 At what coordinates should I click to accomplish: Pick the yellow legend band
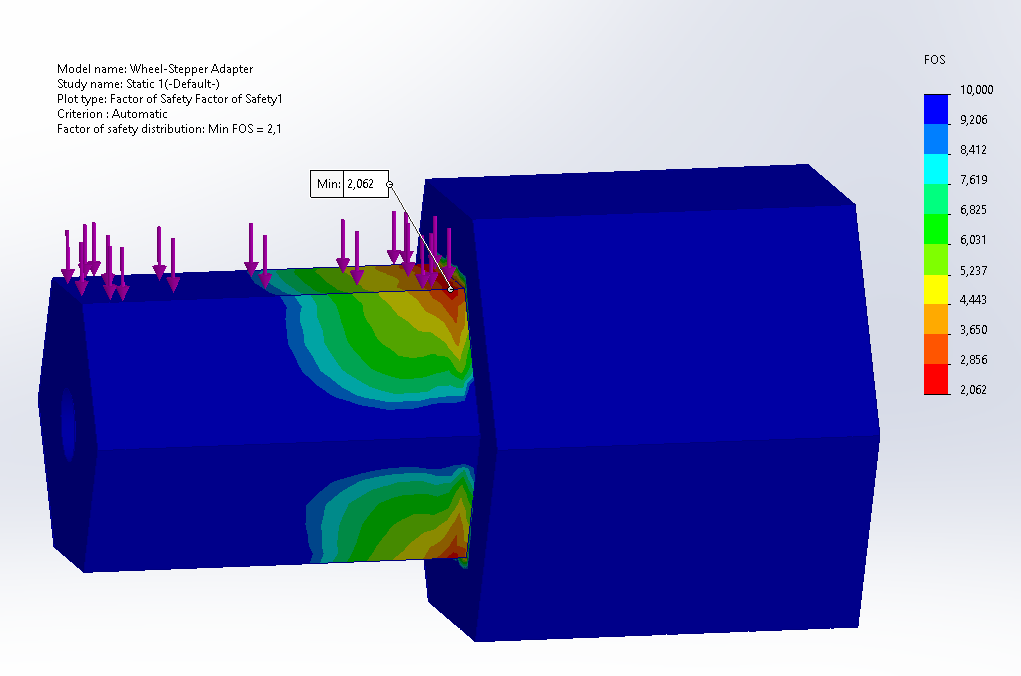click(x=936, y=289)
